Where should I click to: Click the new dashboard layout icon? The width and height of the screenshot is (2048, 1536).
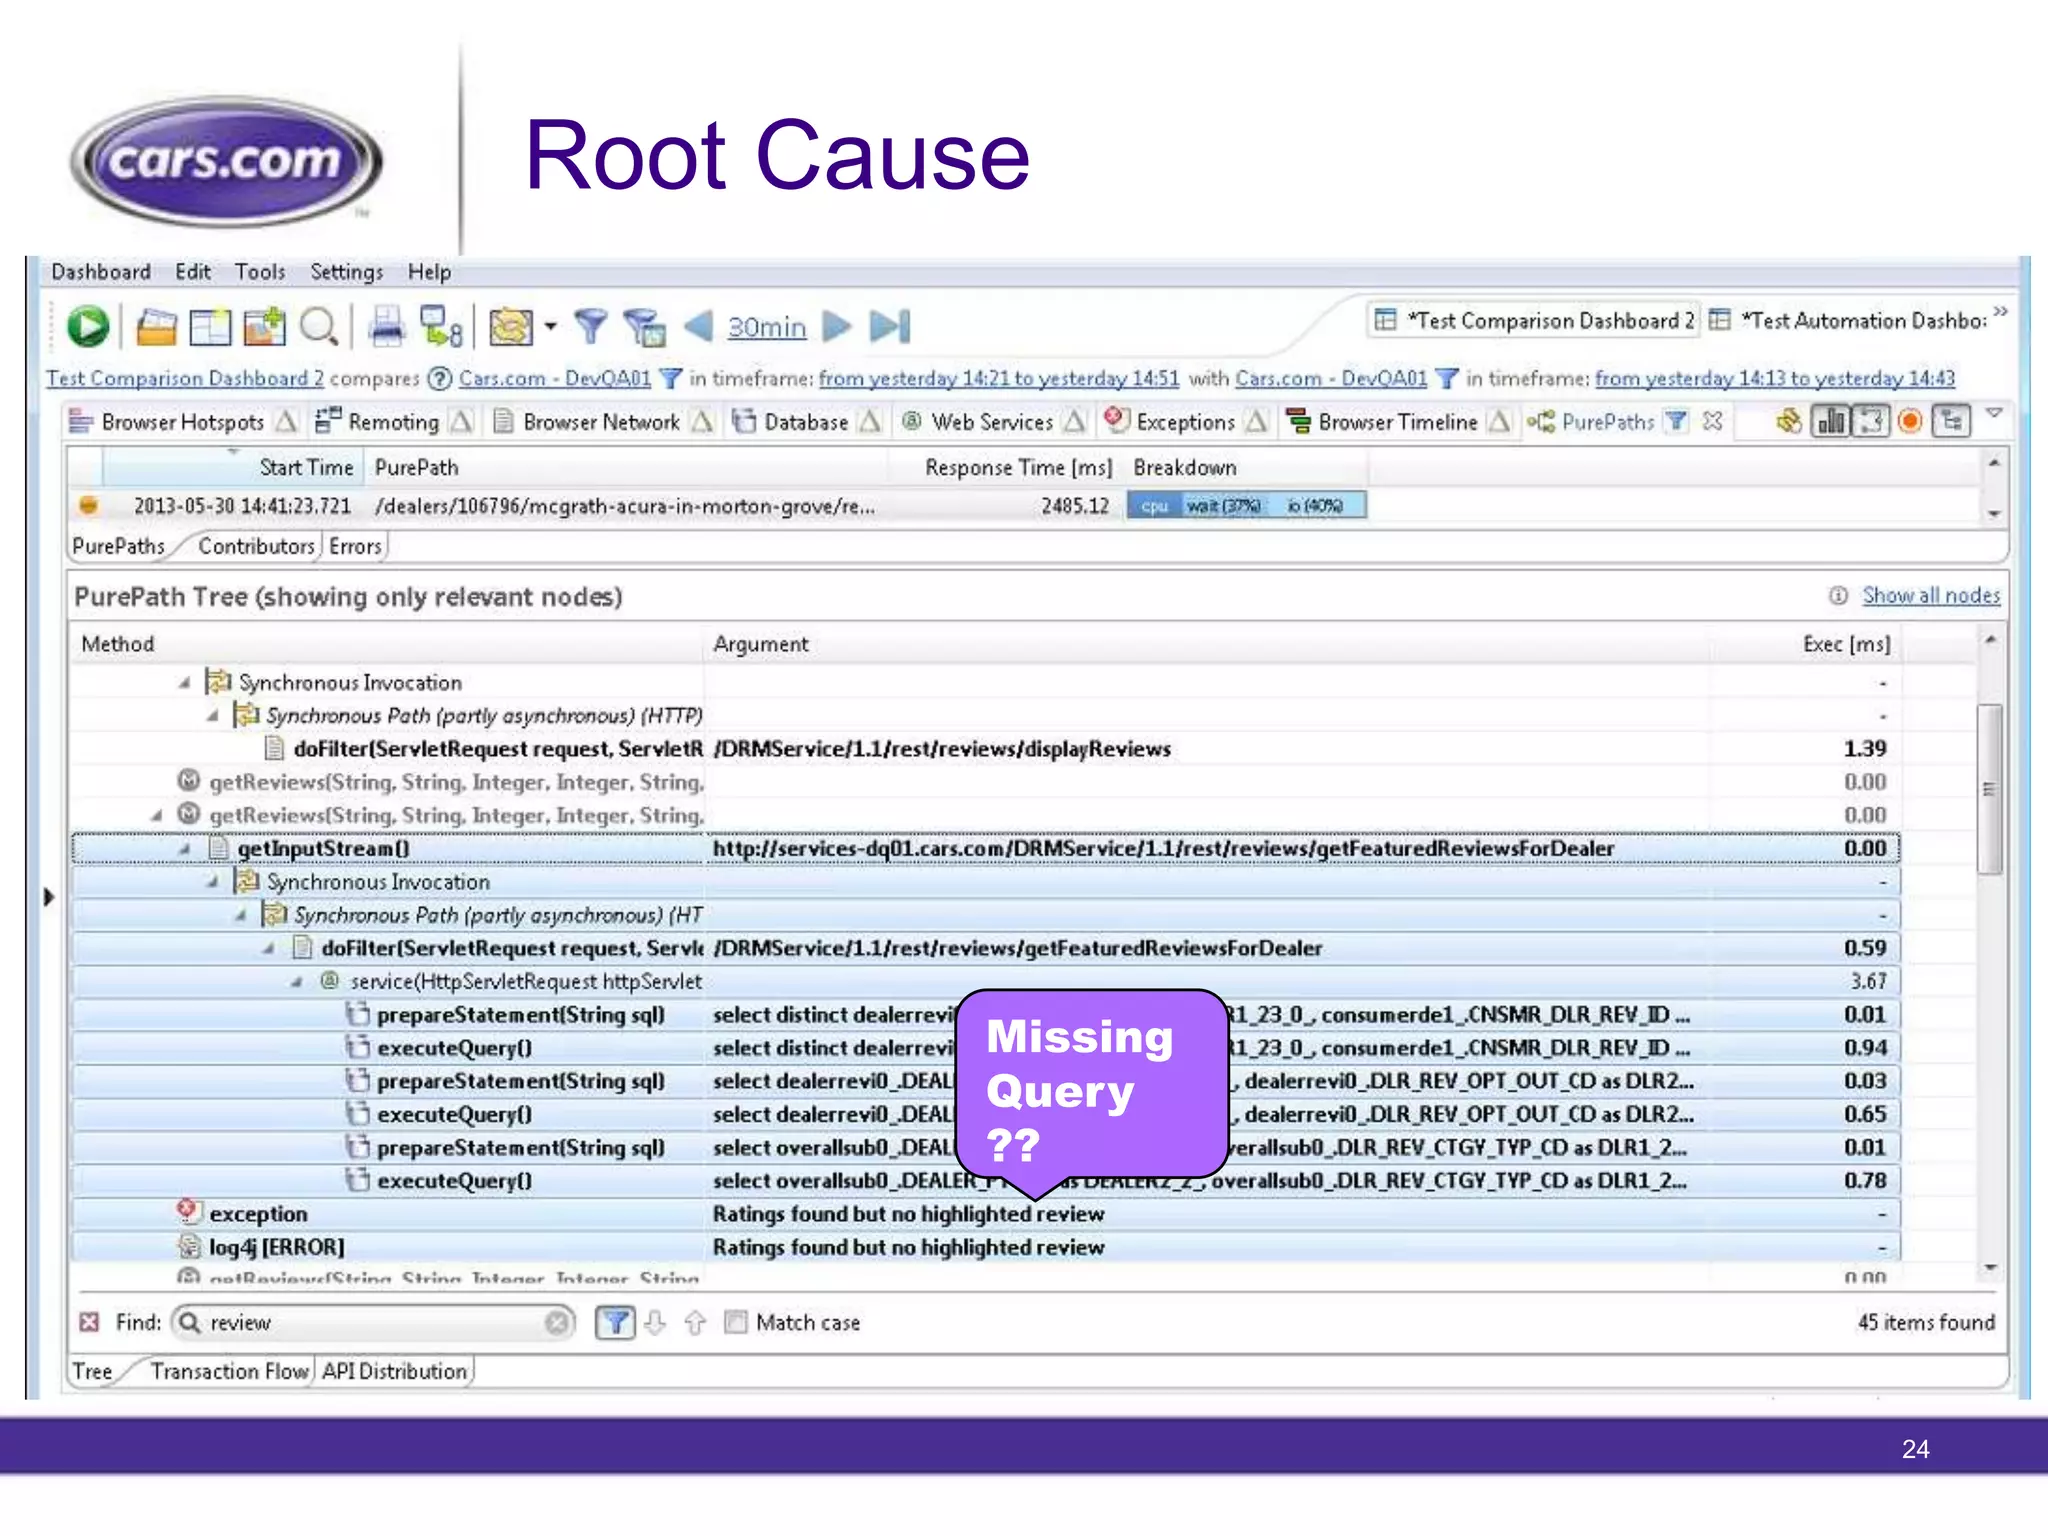210,327
